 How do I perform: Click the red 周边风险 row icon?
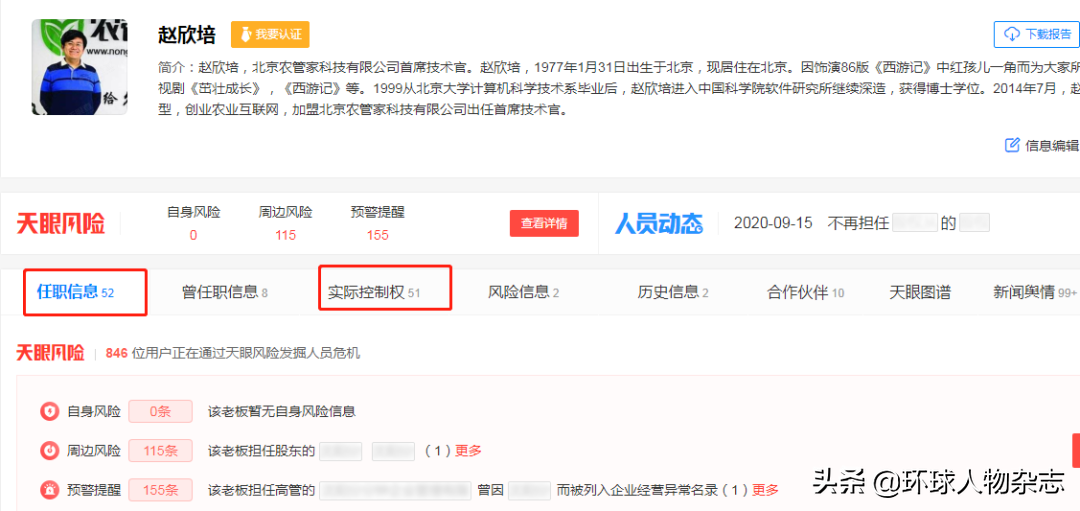49,451
